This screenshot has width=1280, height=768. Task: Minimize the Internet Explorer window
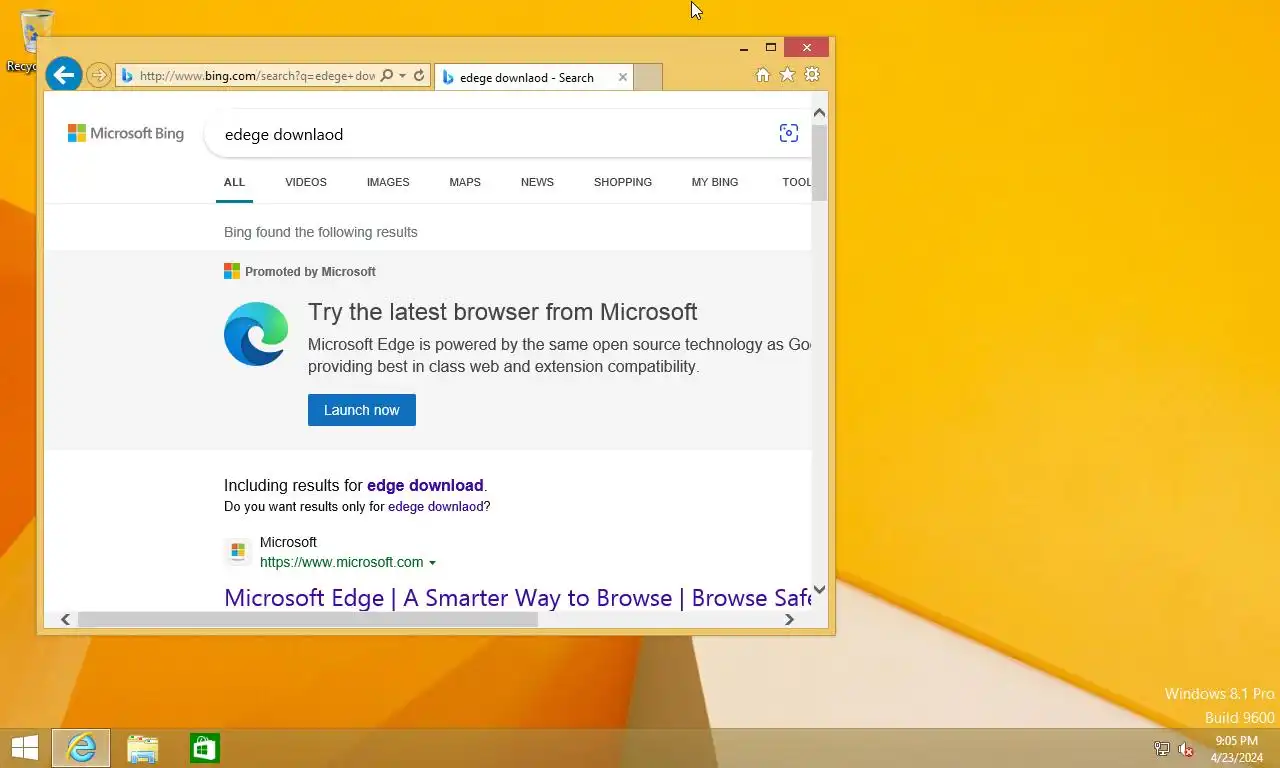point(744,47)
